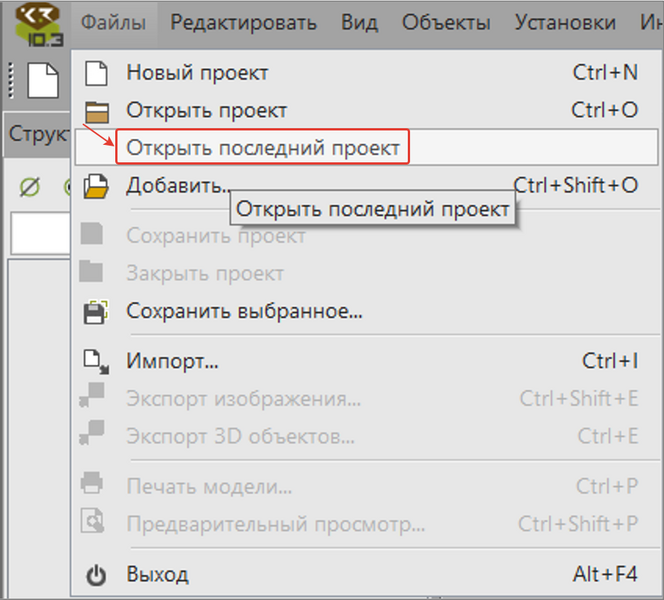Click the Ctrl+I shortcut text
The height and width of the screenshot is (600, 664).
[x=610, y=361]
